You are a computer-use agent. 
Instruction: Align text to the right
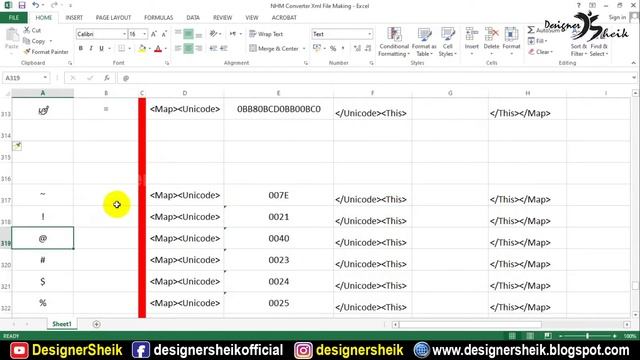(x=199, y=49)
